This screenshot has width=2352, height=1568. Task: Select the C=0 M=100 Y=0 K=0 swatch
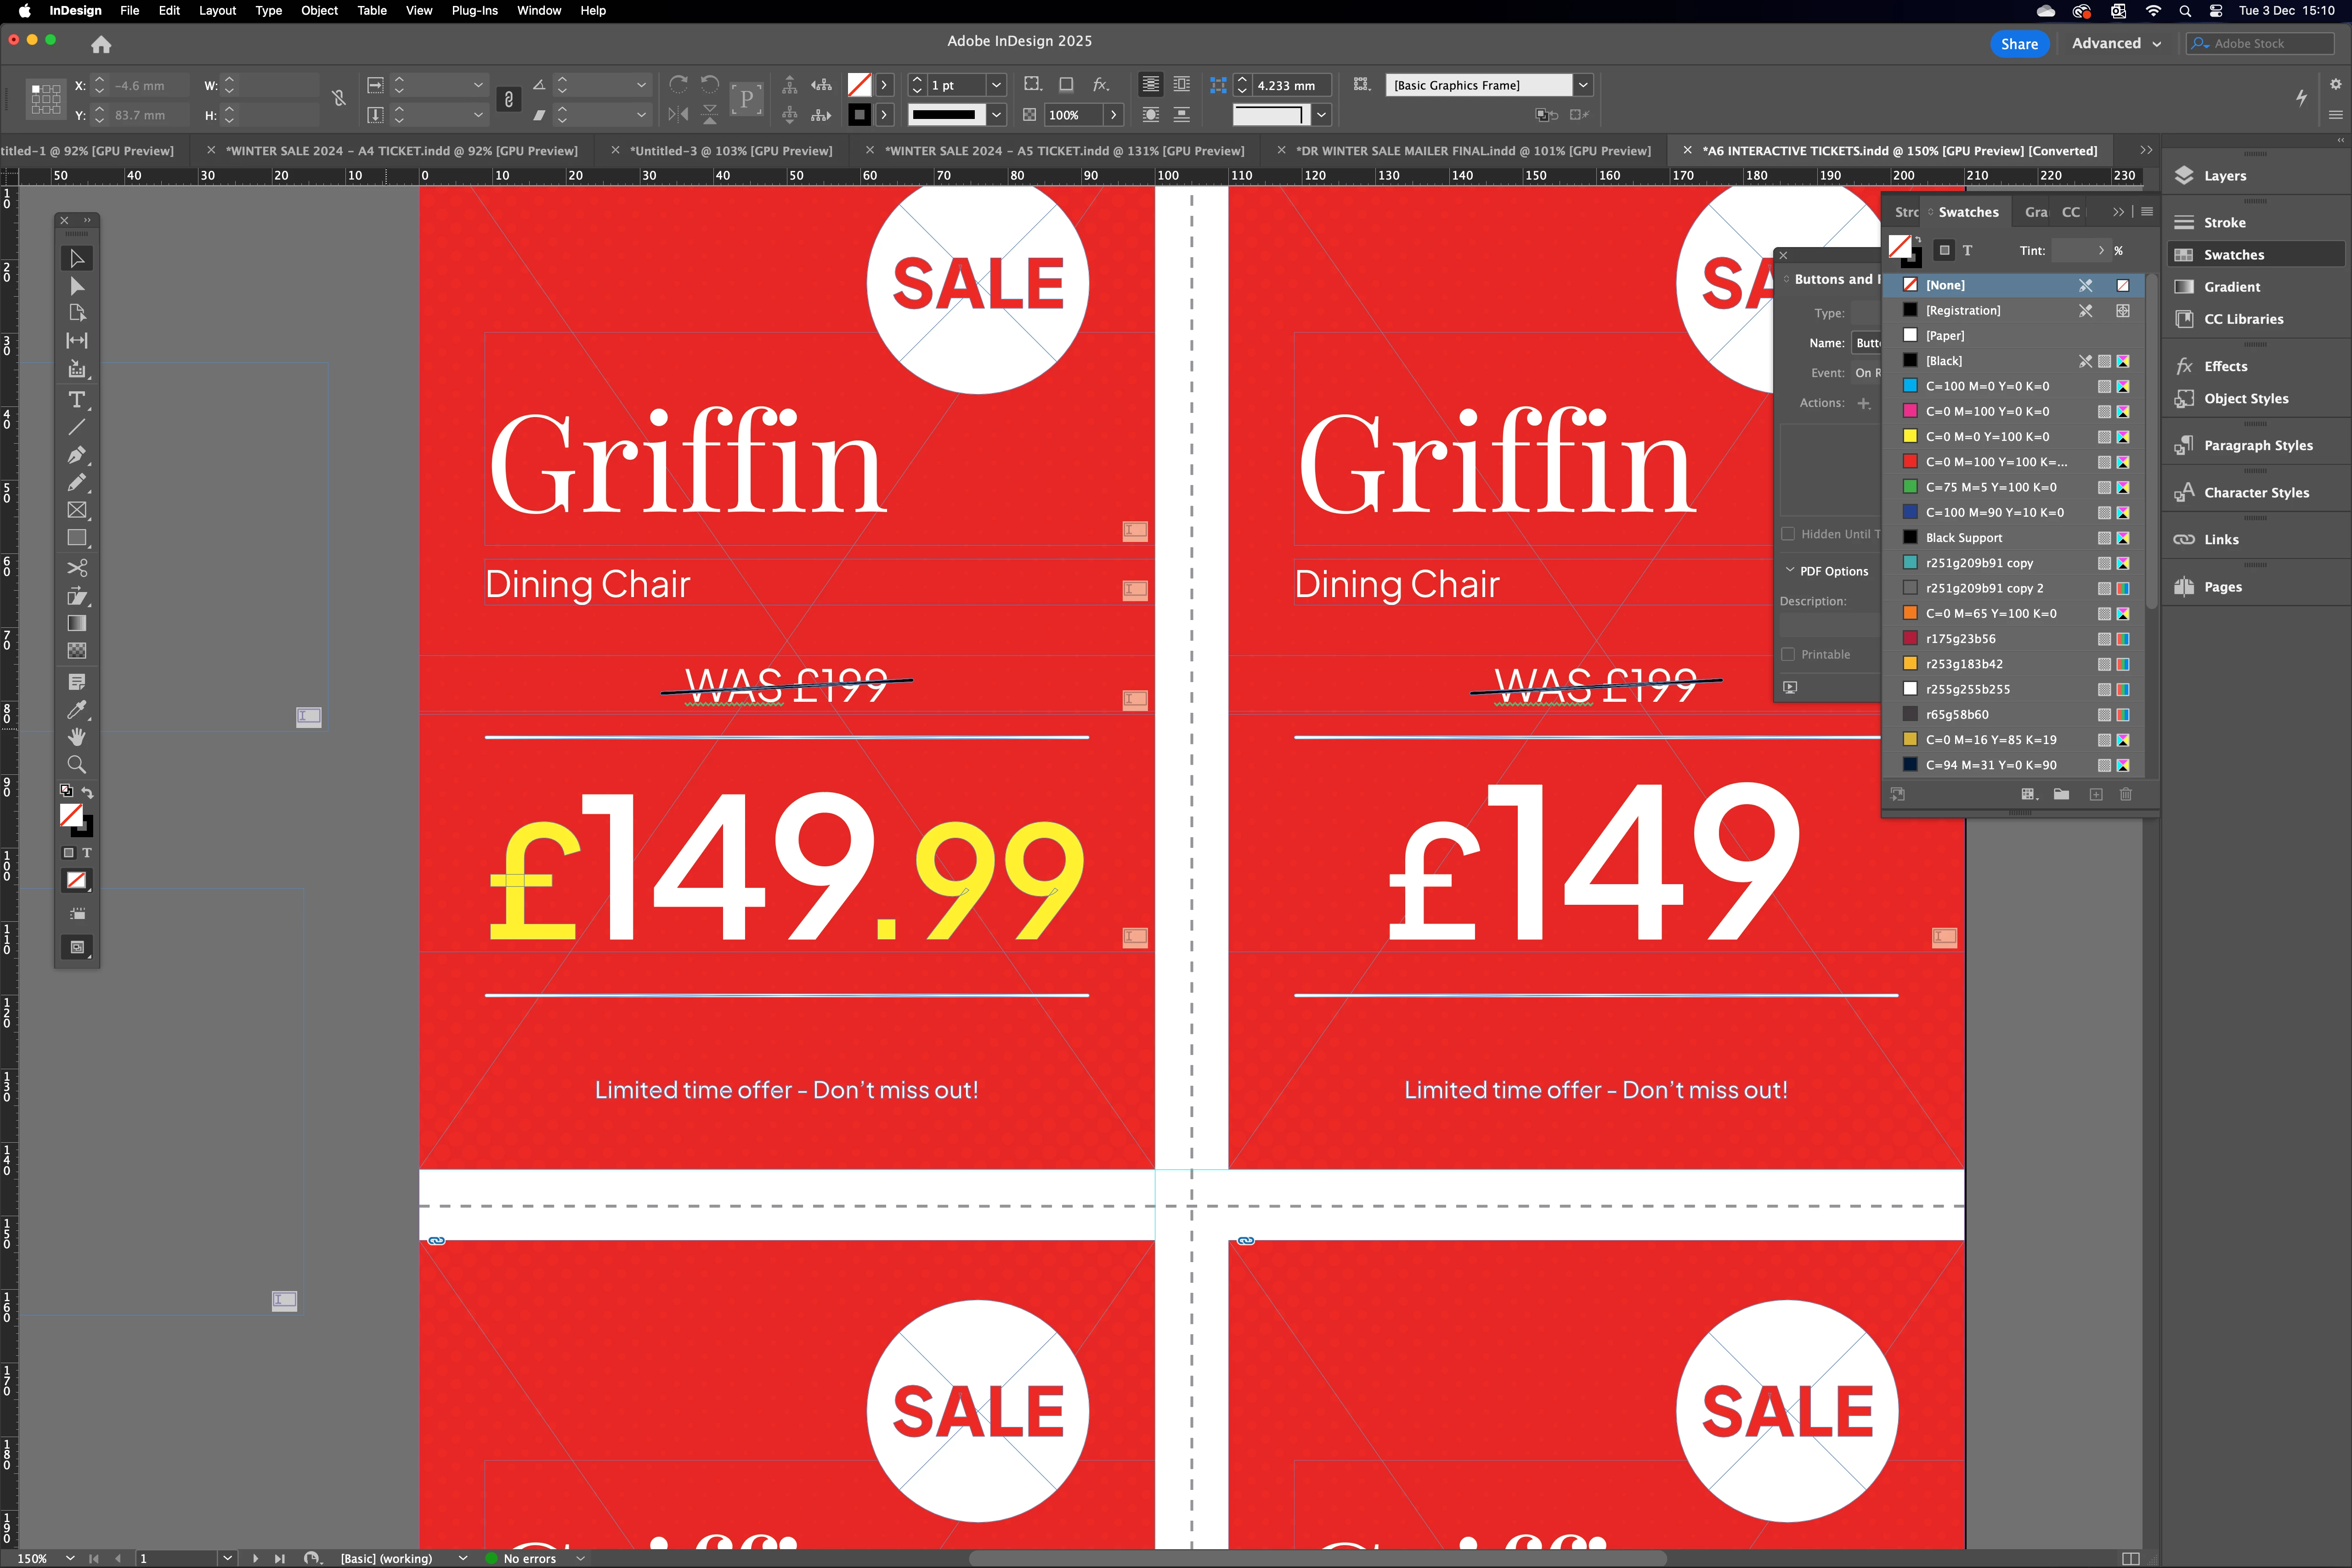point(2014,411)
